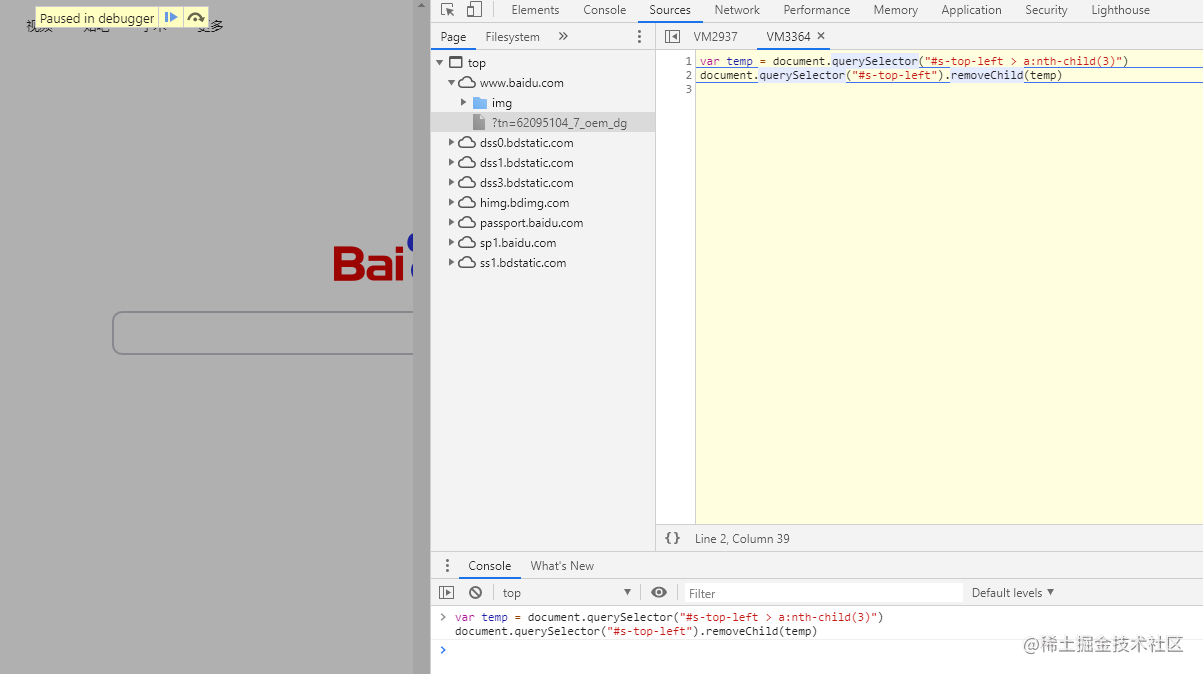Viewport: 1203px width, 674px height.
Task: Click the sp1.baidu.com cloud icon
Action: 467,243
